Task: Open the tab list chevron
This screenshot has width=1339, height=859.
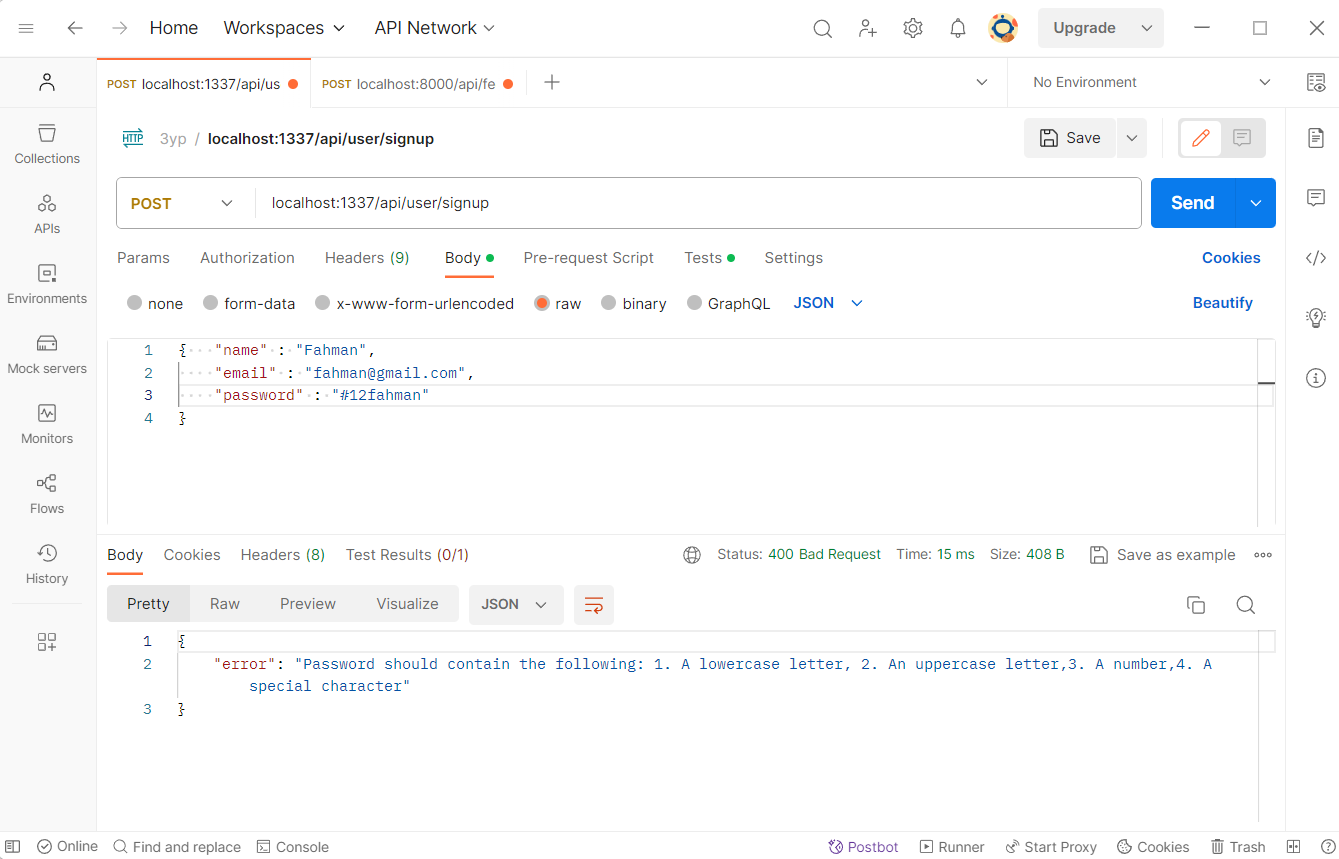Action: pos(981,82)
